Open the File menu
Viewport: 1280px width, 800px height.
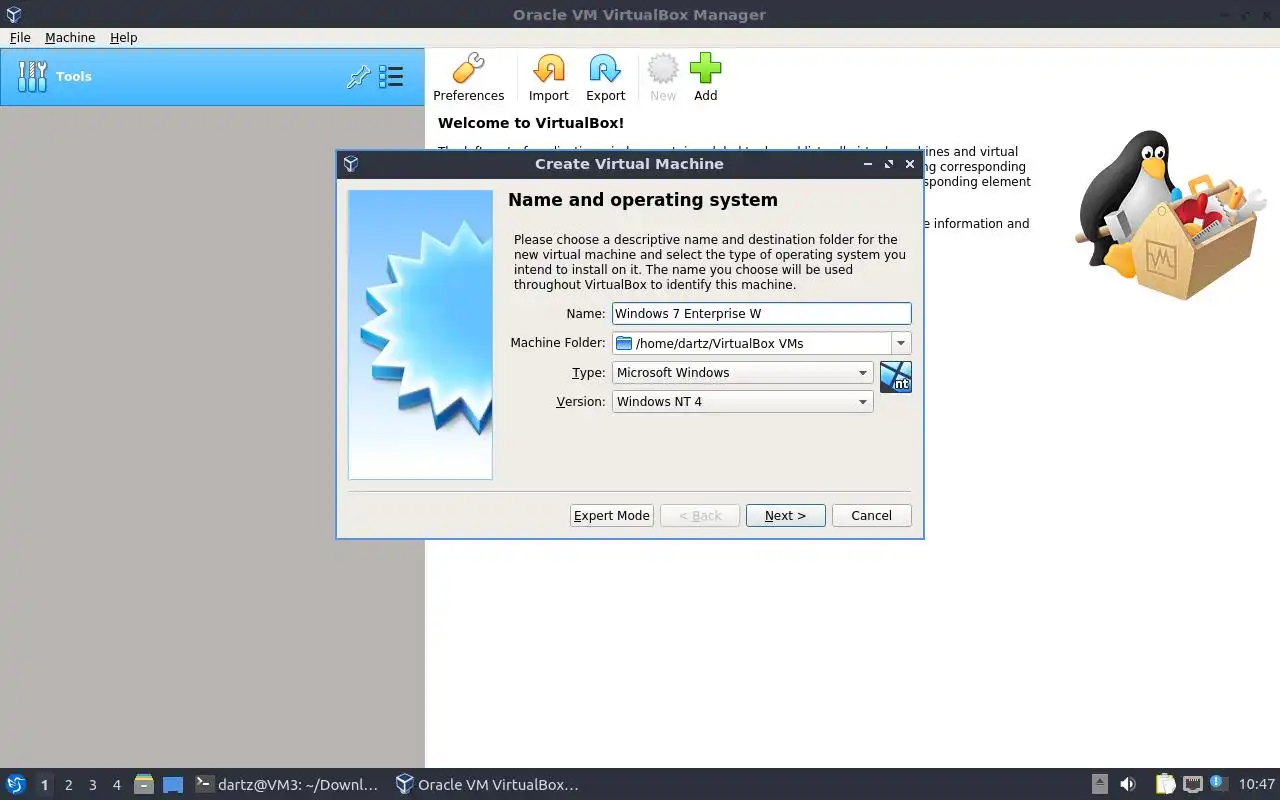coord(20,37)
